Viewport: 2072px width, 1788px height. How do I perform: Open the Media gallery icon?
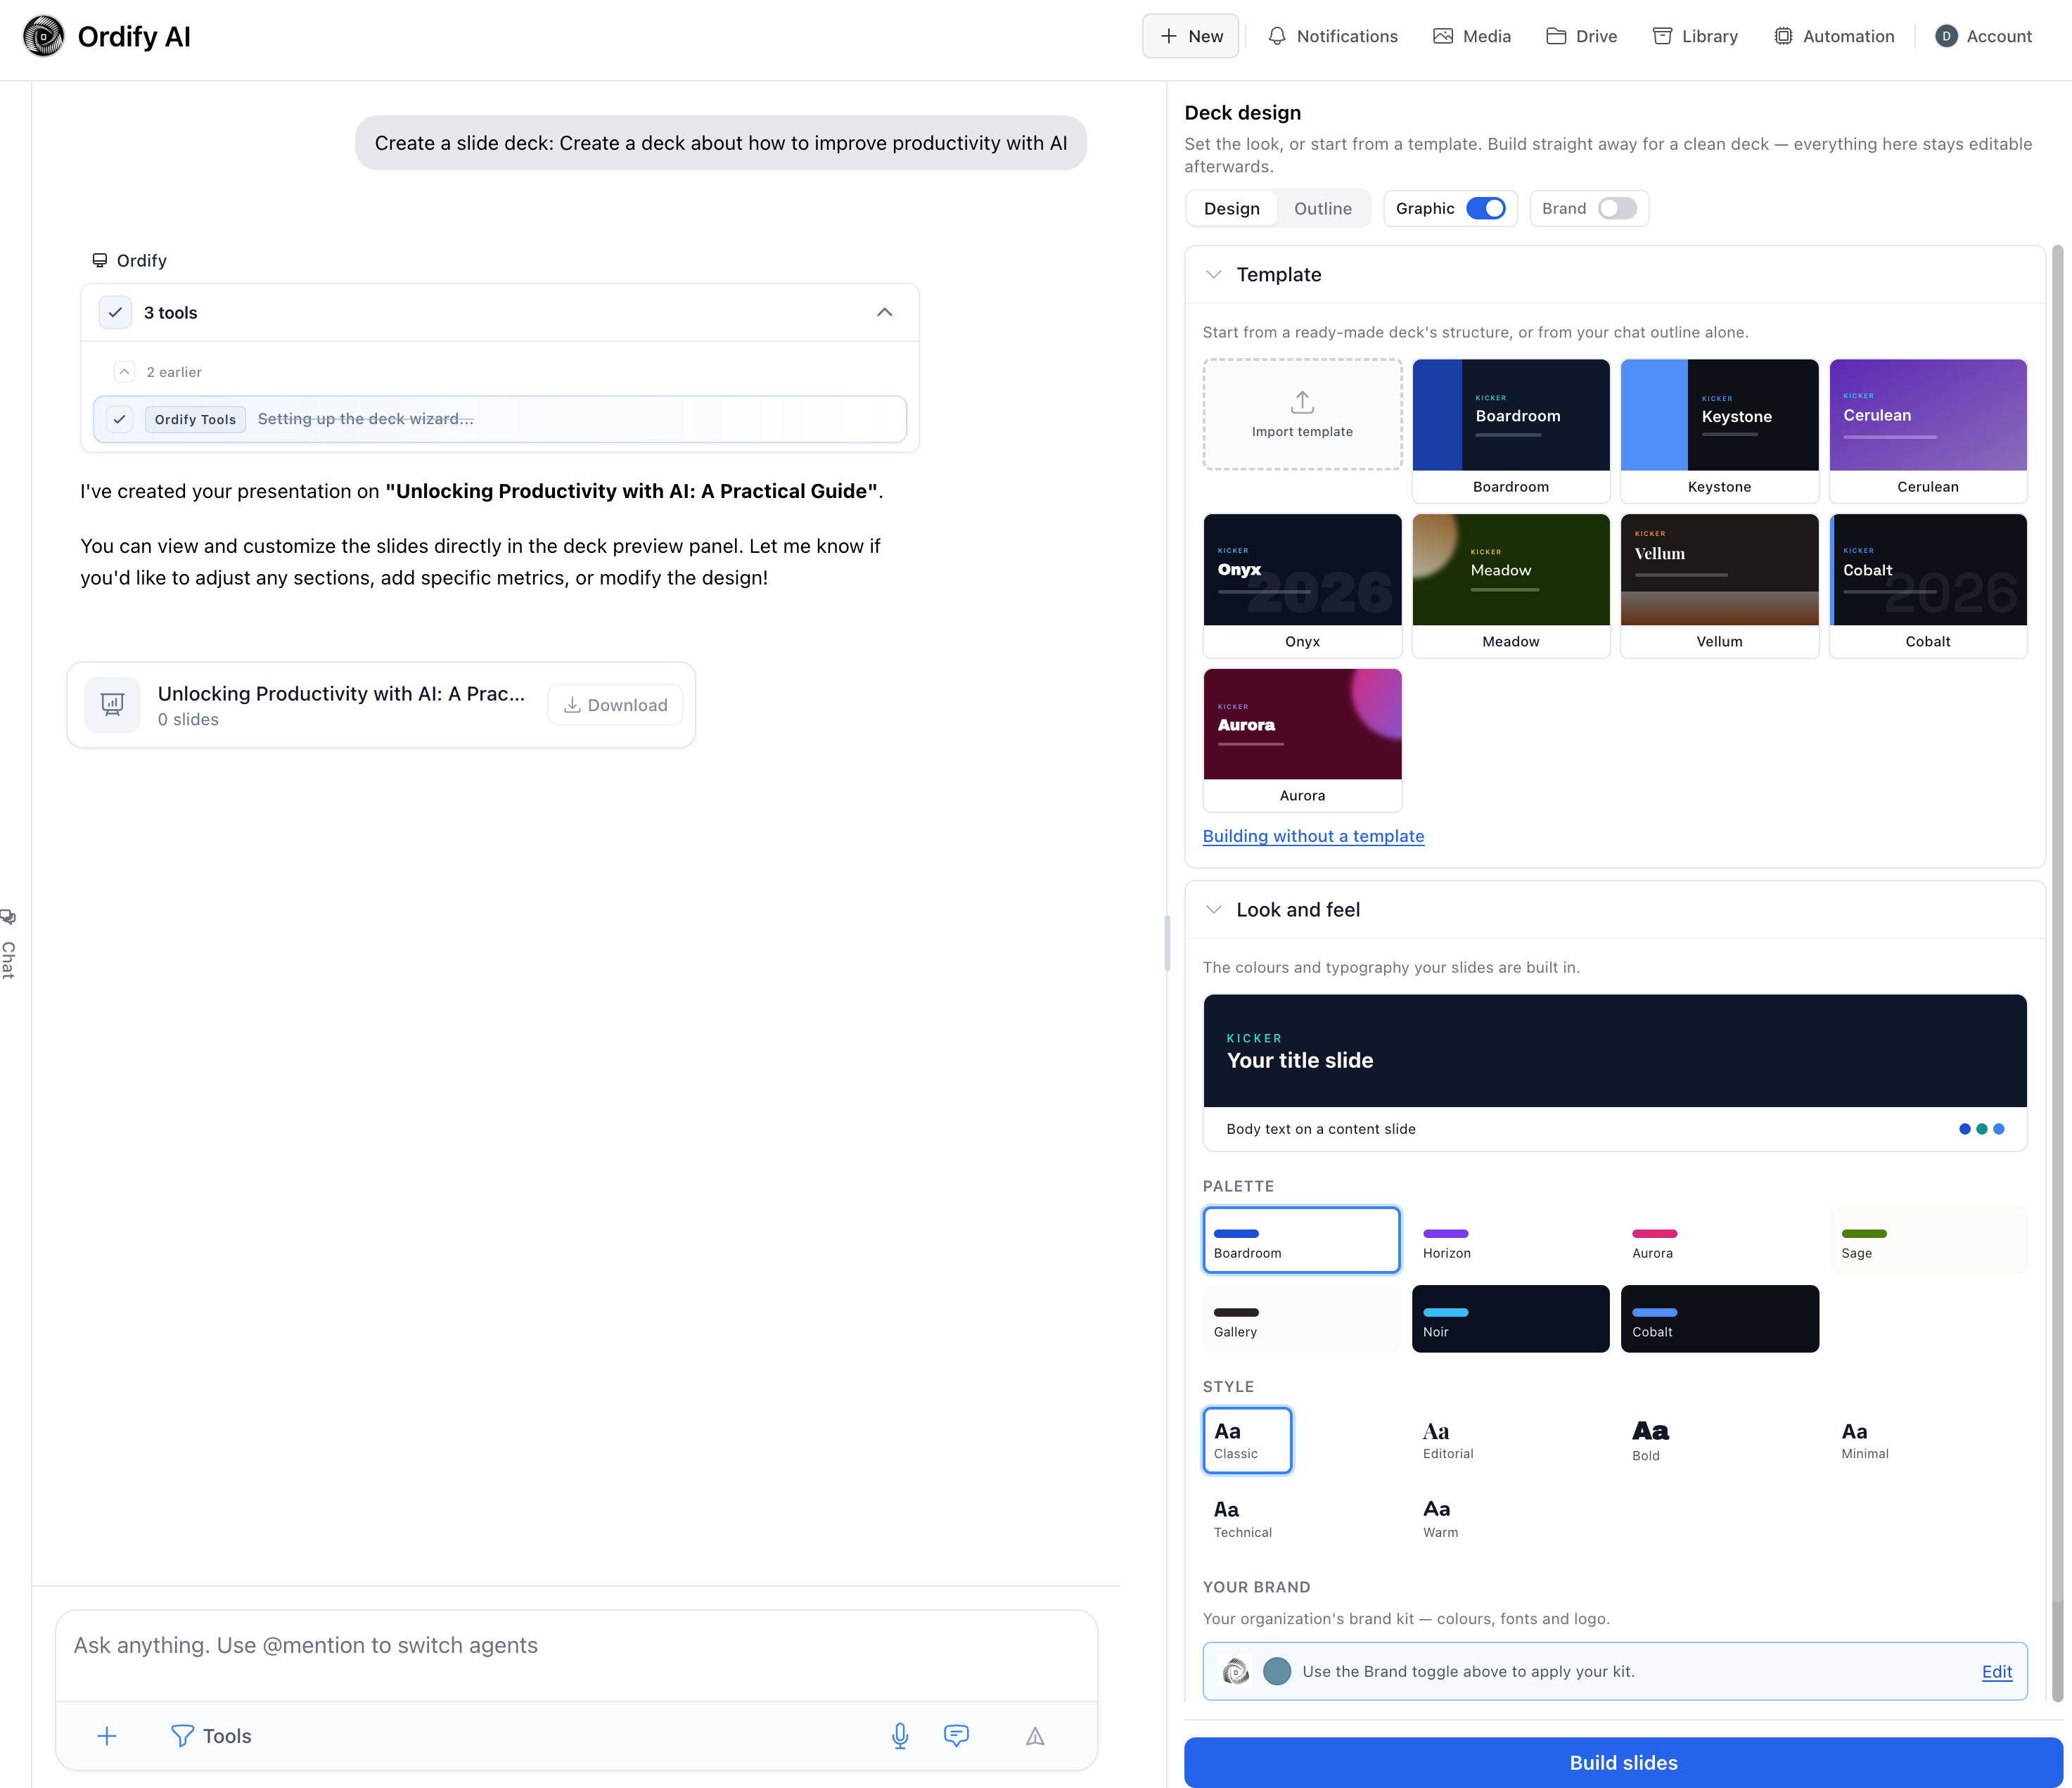pos(1442,37)
